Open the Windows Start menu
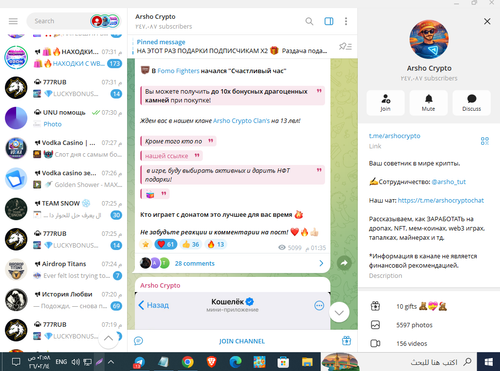Screen dimensions: 500x371 click(x=489, y=362)
